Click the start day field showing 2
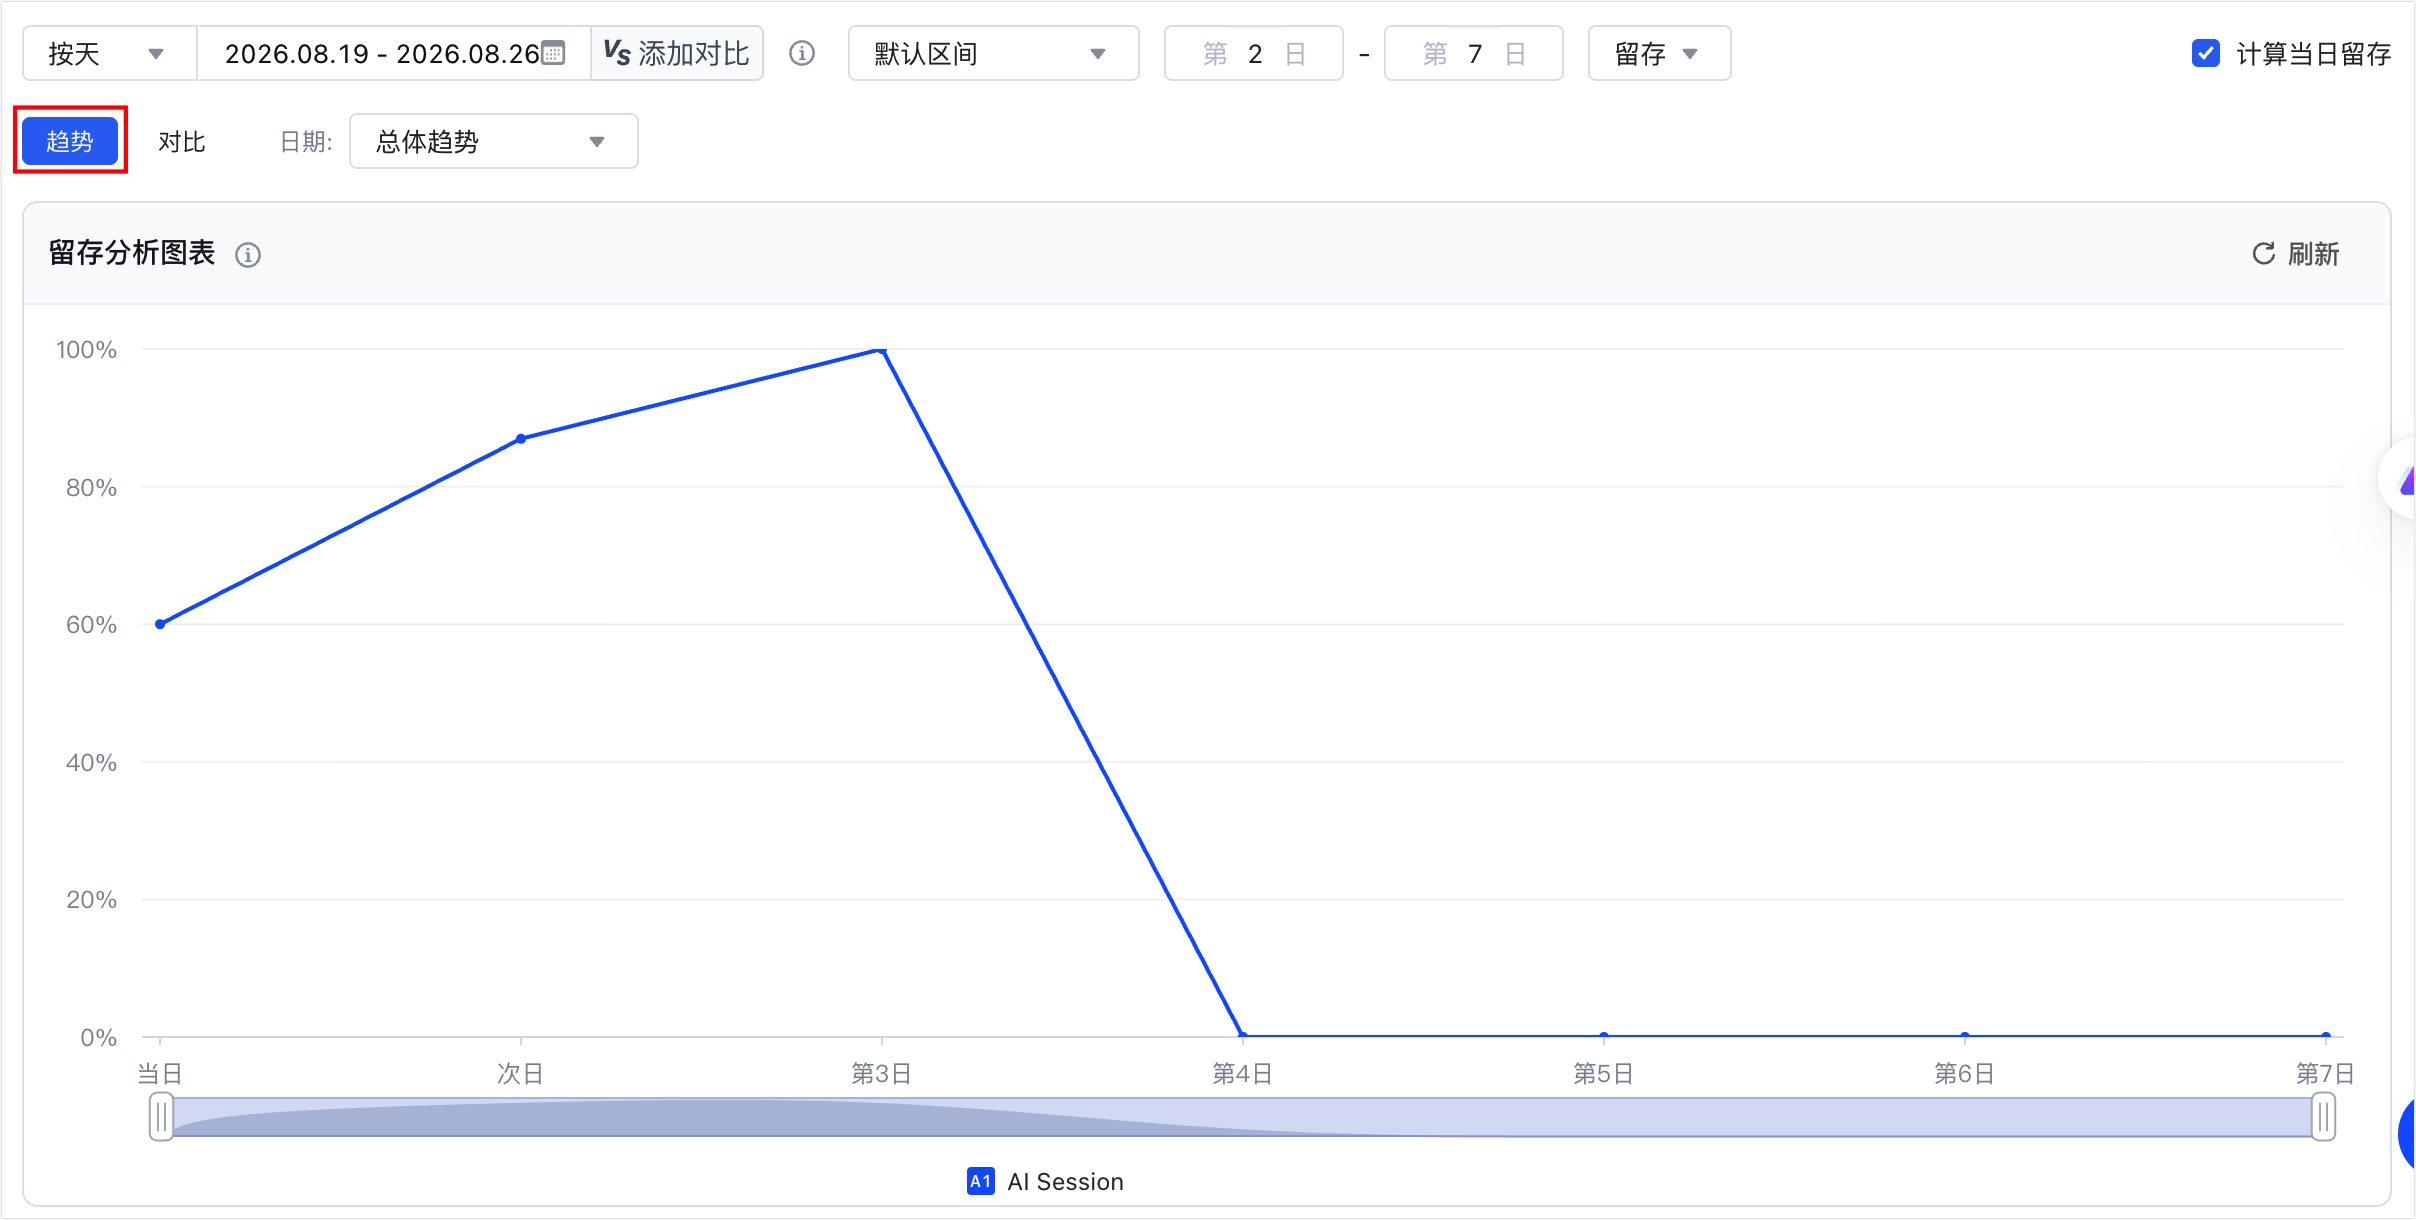 1254,54
